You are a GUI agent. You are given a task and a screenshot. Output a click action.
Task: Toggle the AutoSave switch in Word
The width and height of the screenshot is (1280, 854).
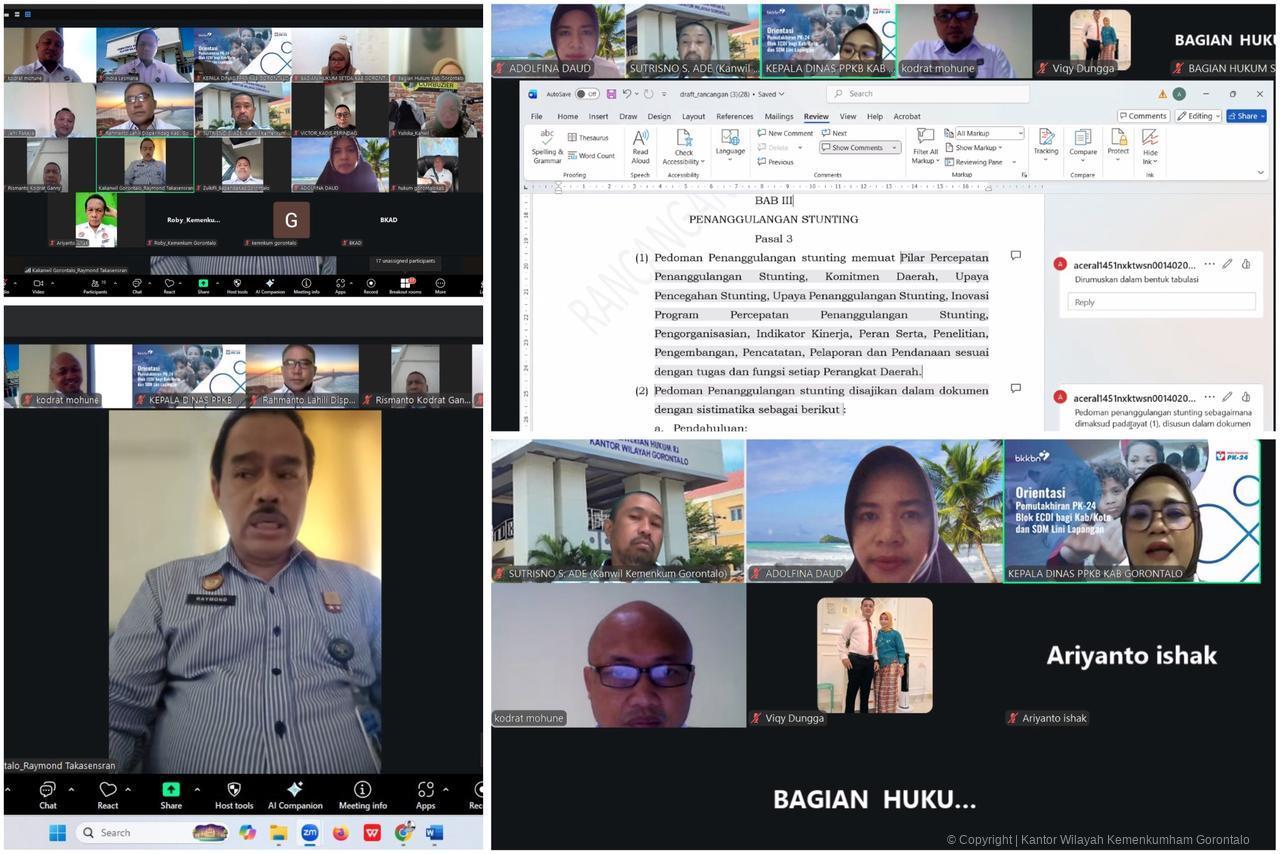pos(587,94)
